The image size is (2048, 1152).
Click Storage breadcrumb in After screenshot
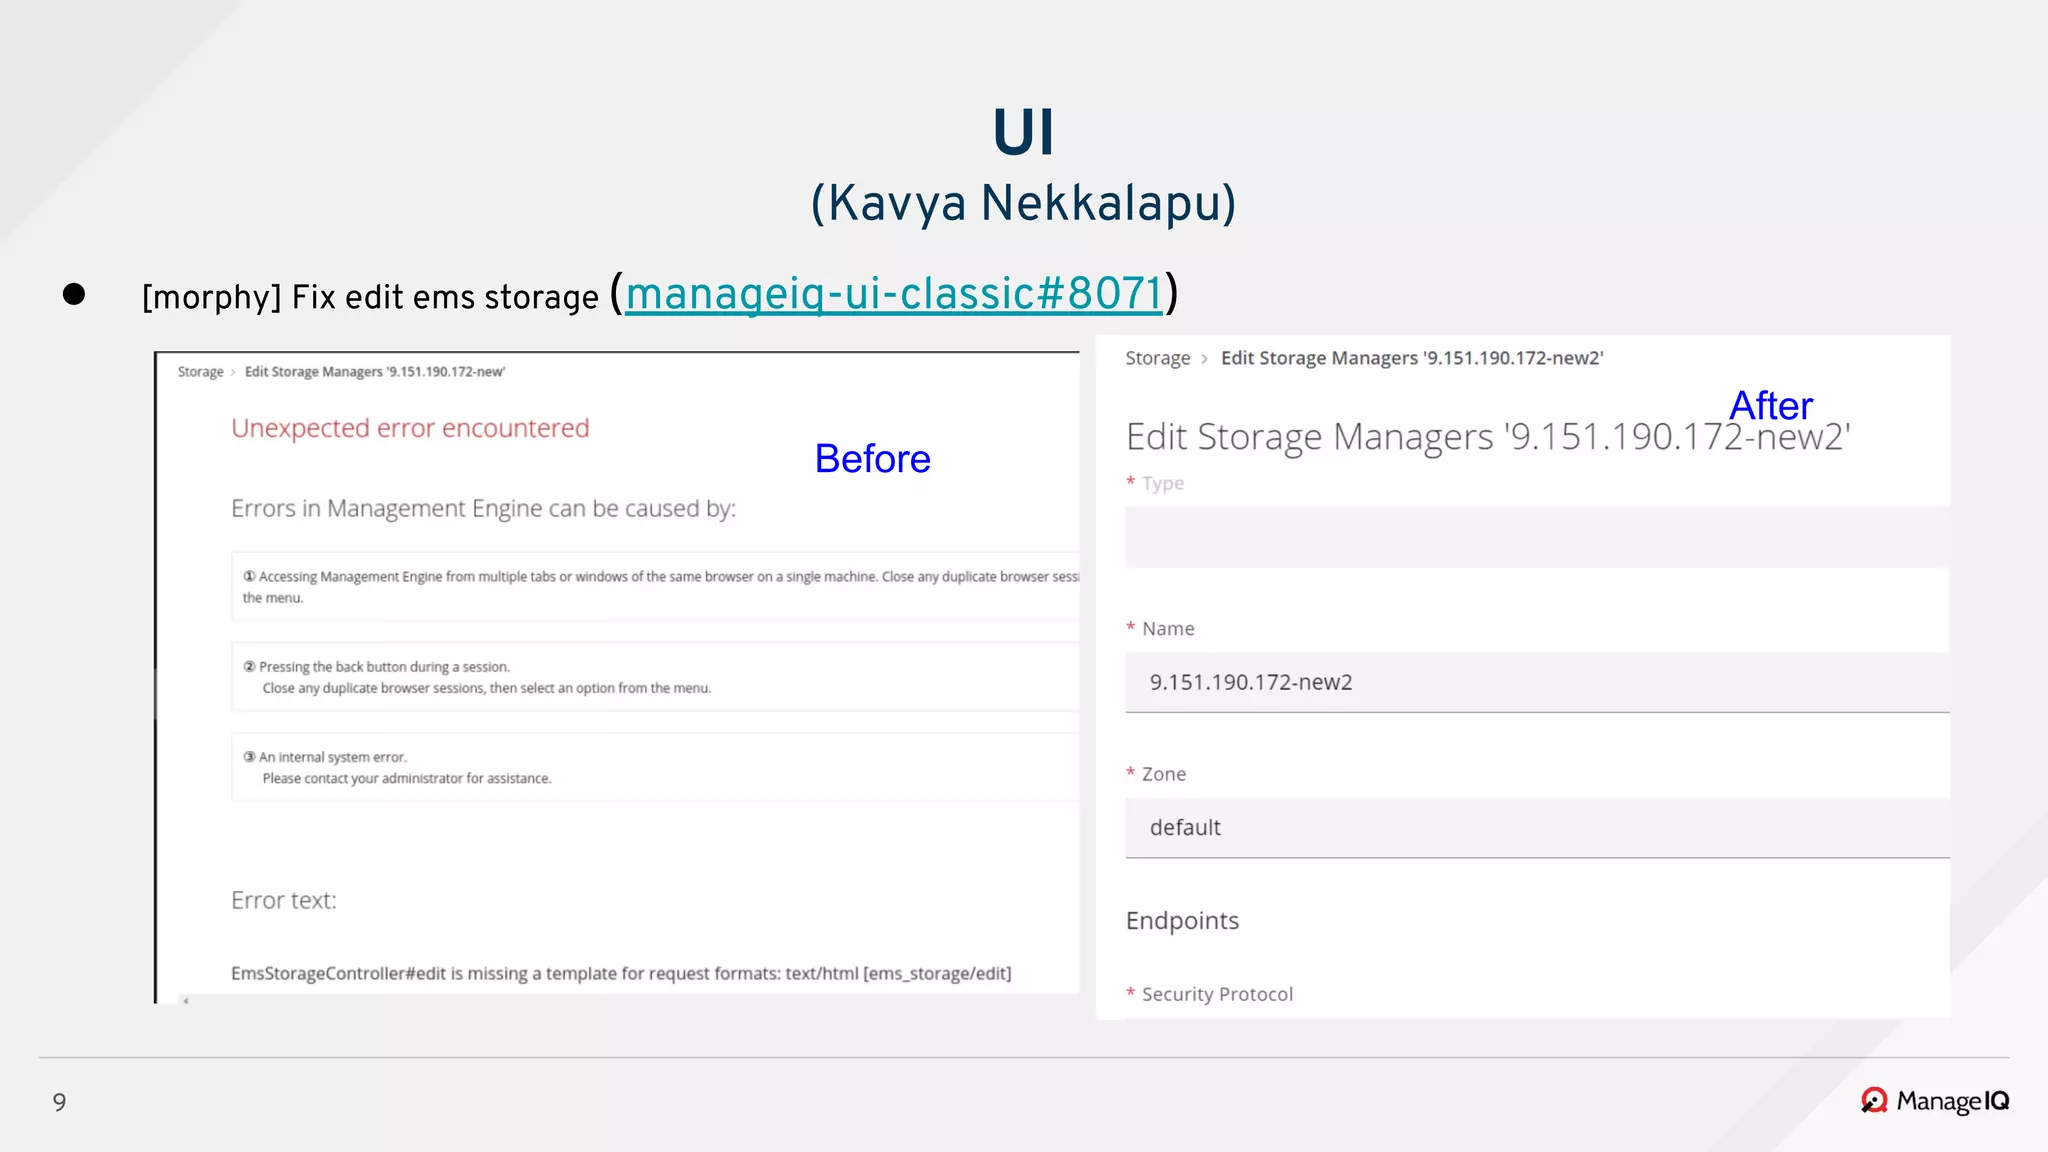1158,358
